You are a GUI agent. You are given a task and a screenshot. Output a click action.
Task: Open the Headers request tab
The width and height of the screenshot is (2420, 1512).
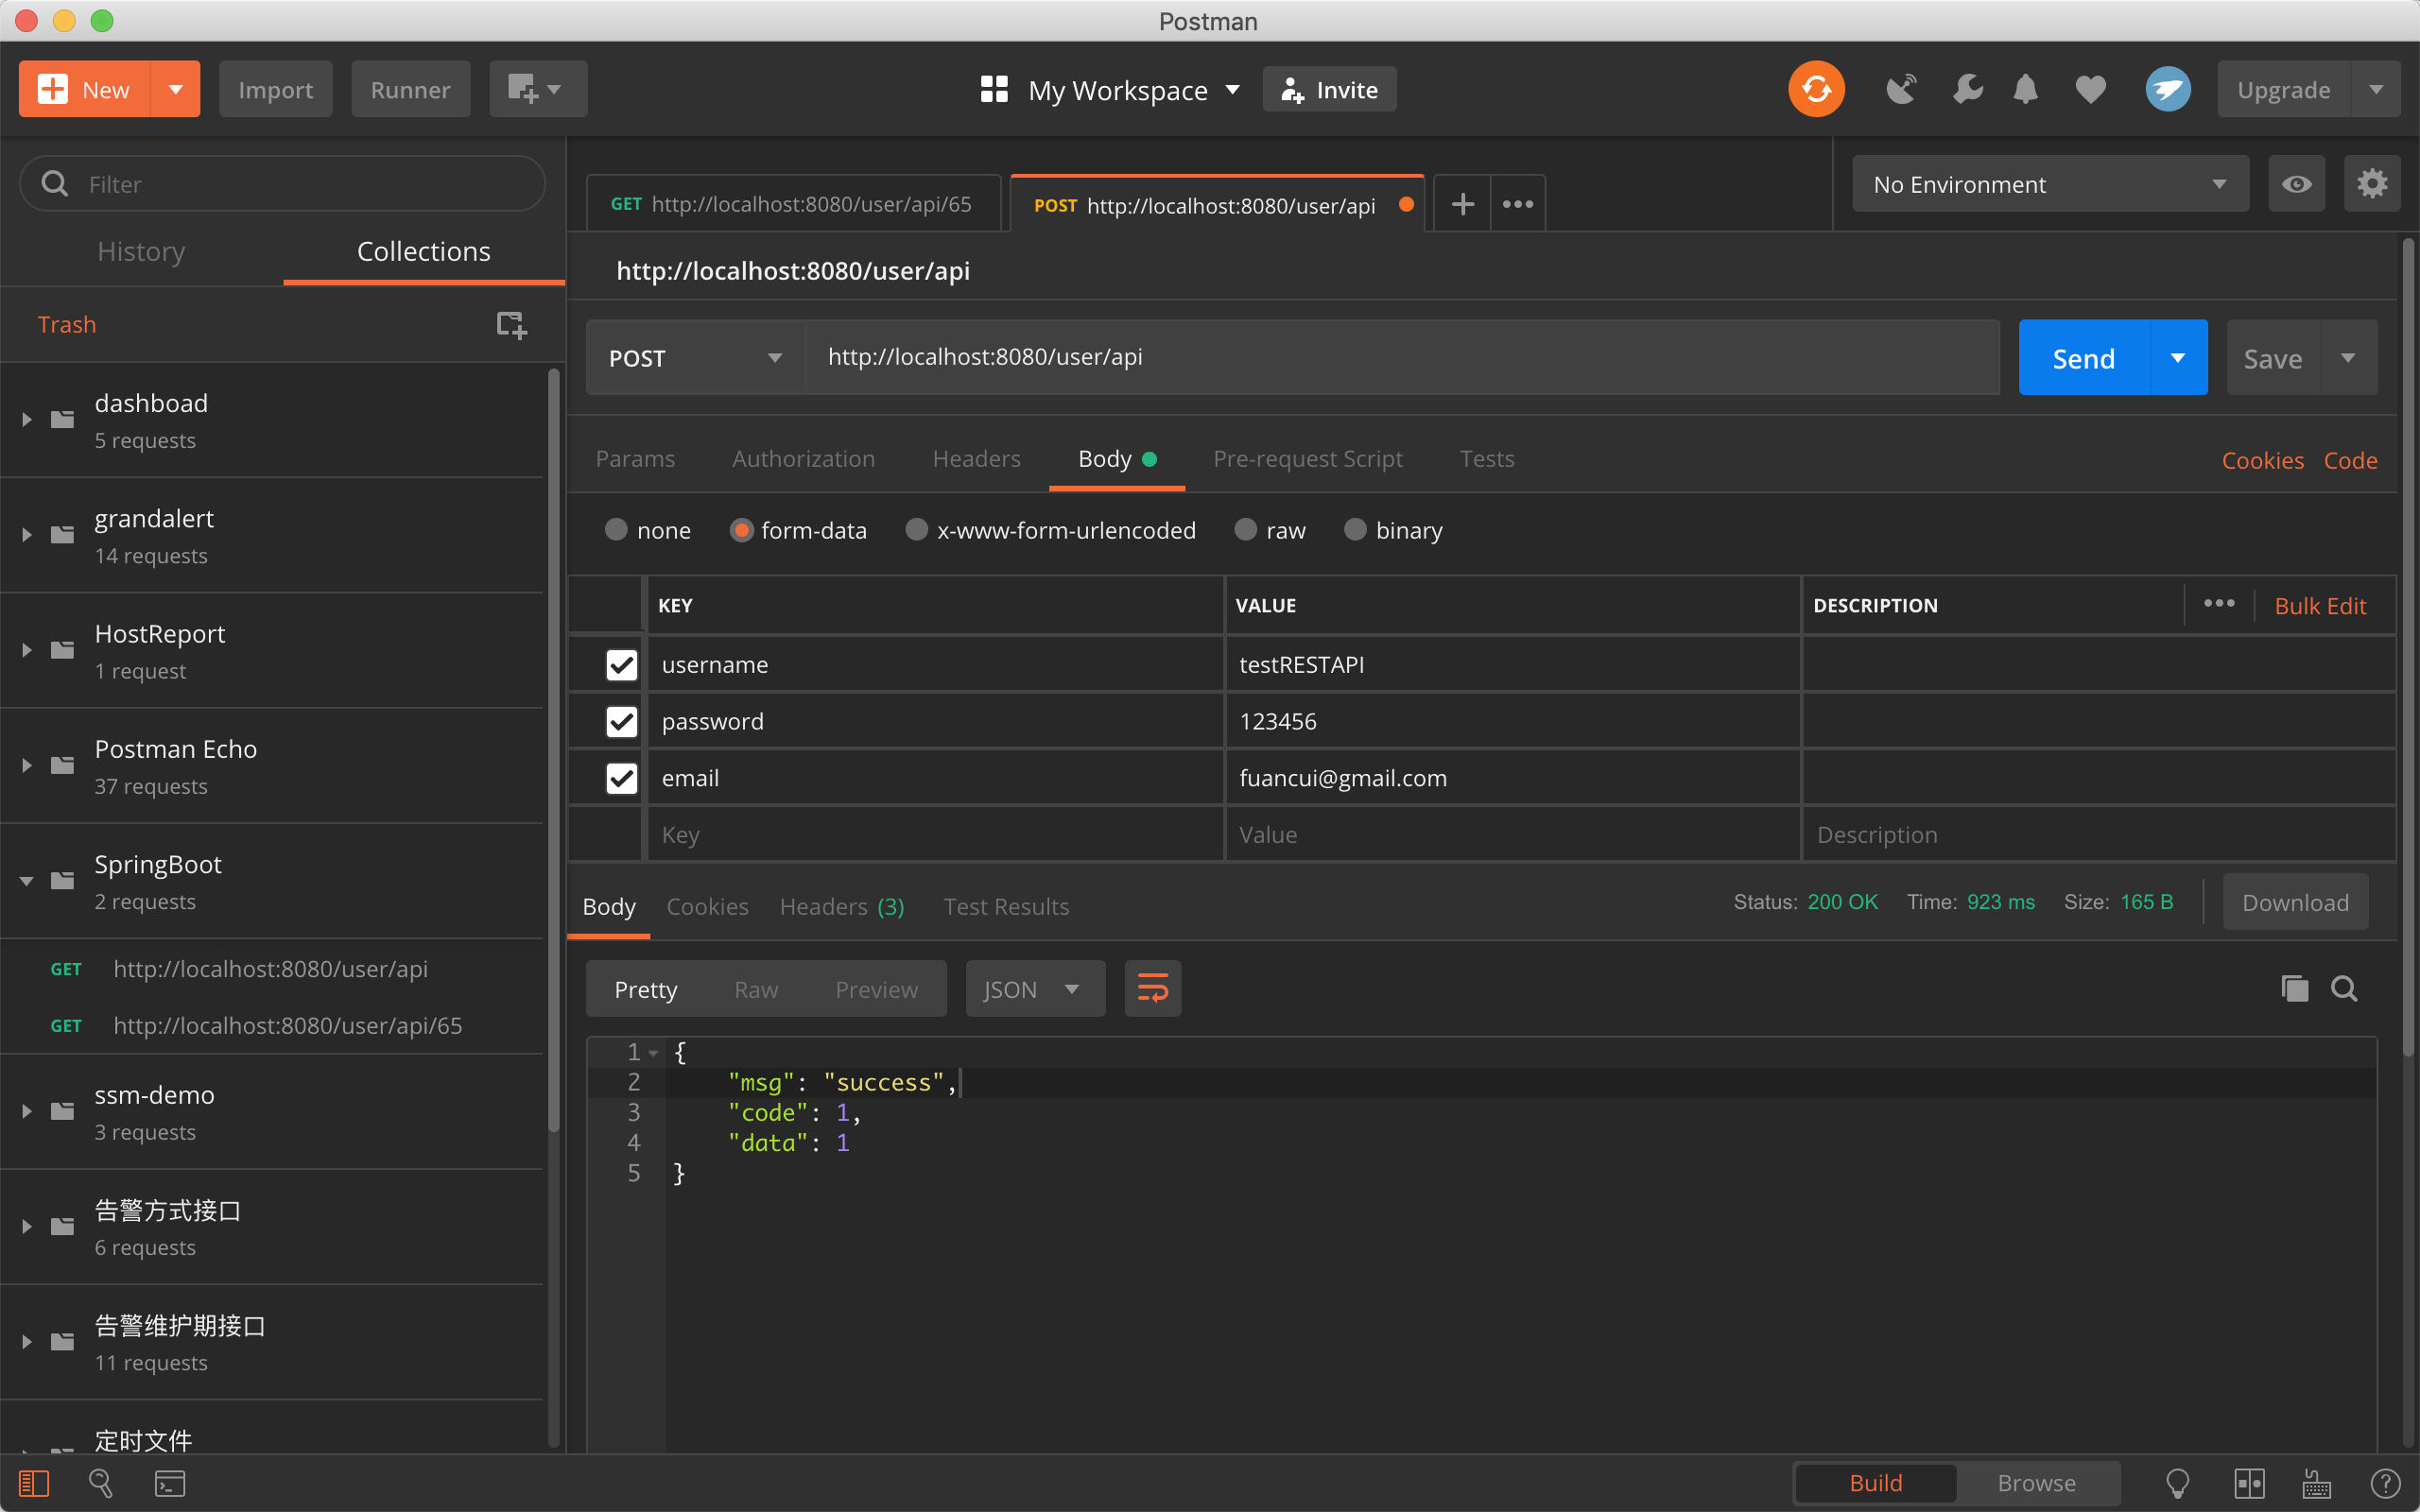(x=976, y=459)
